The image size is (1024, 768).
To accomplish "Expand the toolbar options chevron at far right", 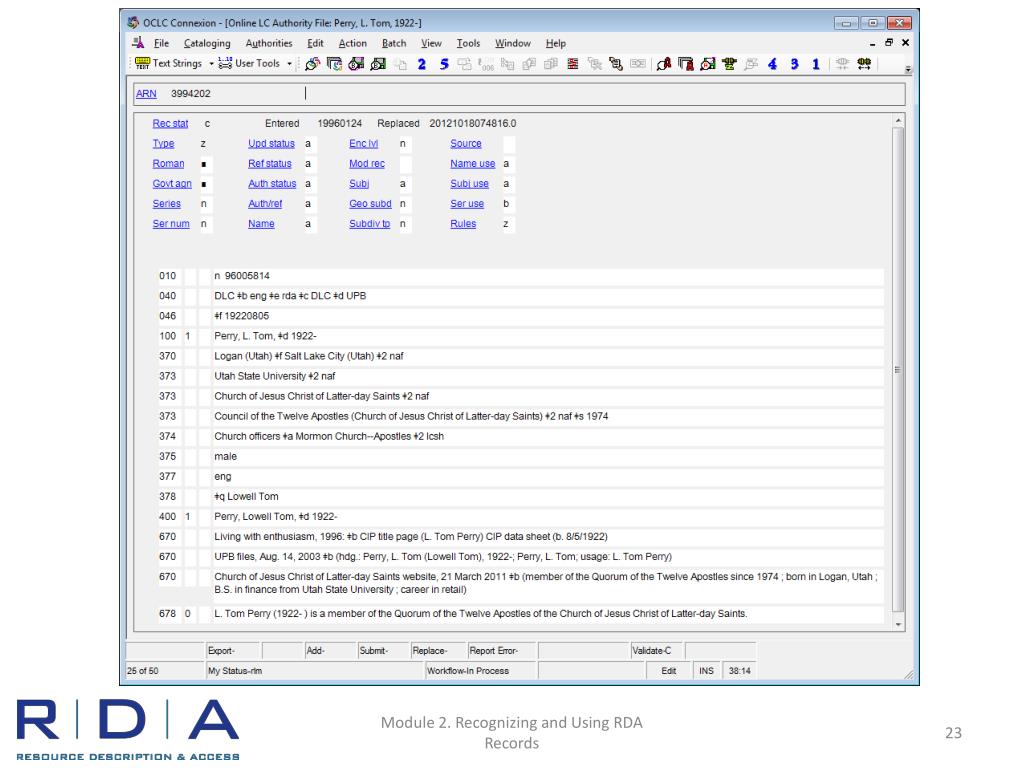I will tap(908, 69).
